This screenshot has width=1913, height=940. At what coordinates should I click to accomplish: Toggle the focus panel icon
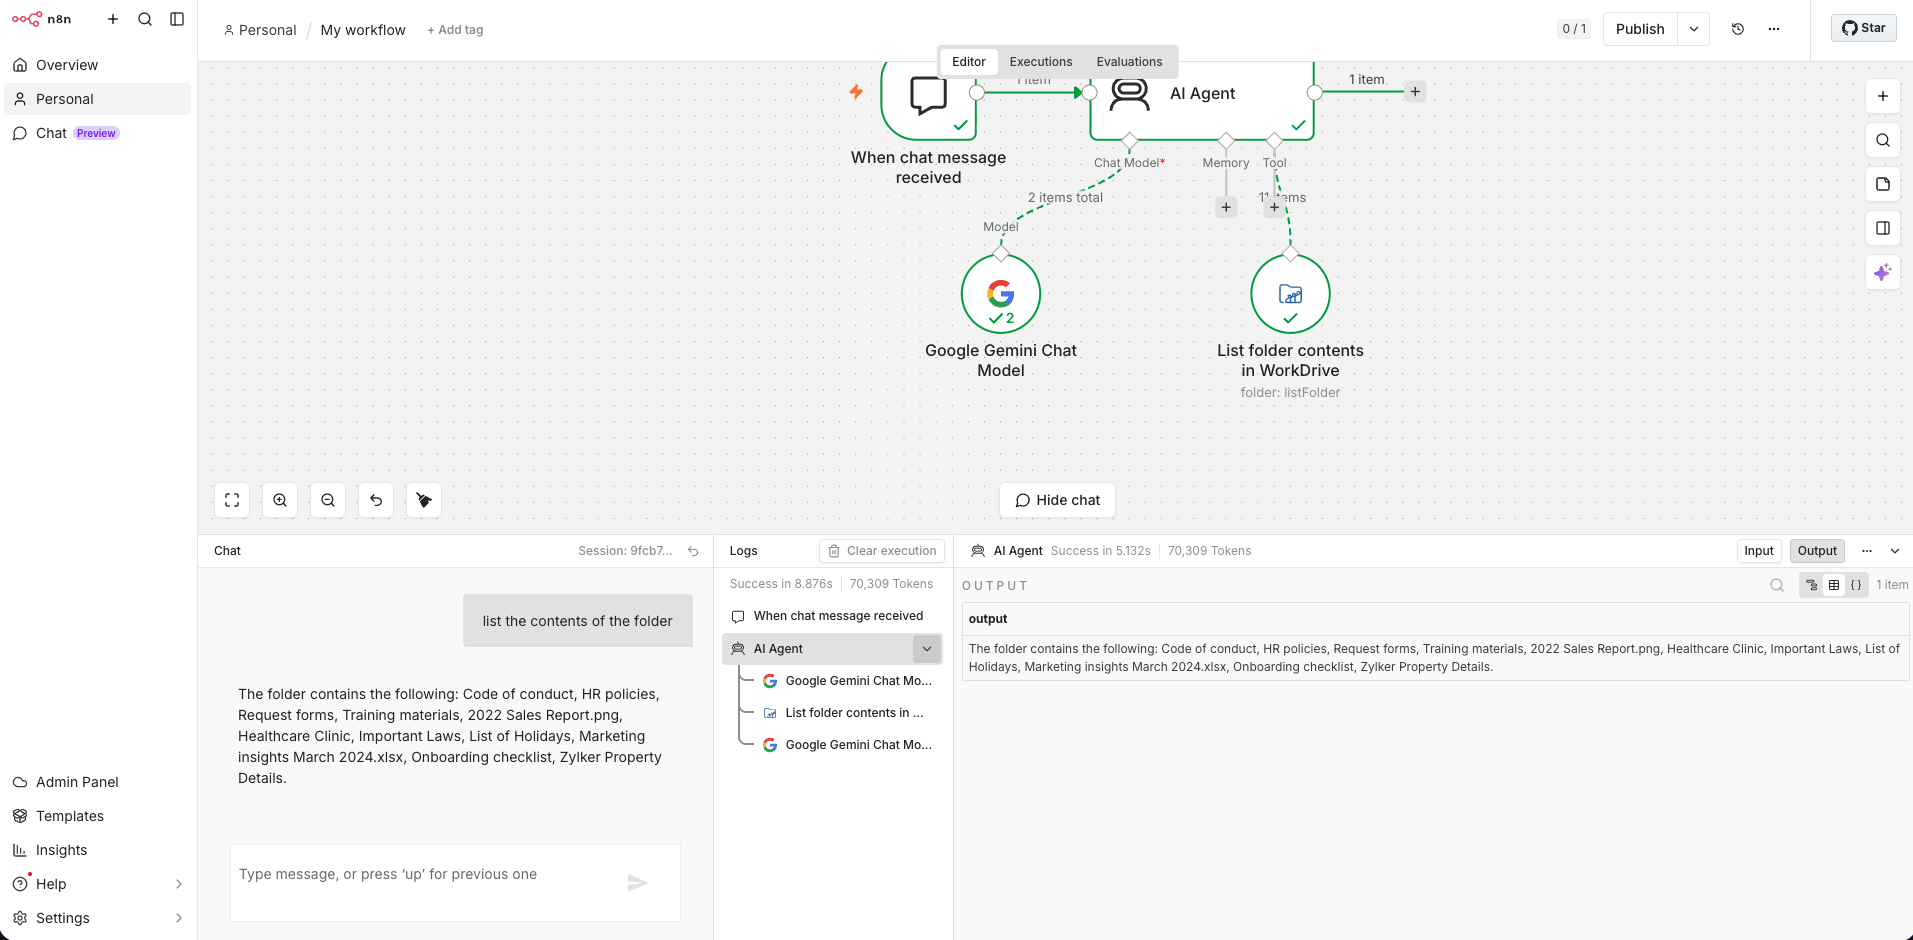click(1883, 228)
